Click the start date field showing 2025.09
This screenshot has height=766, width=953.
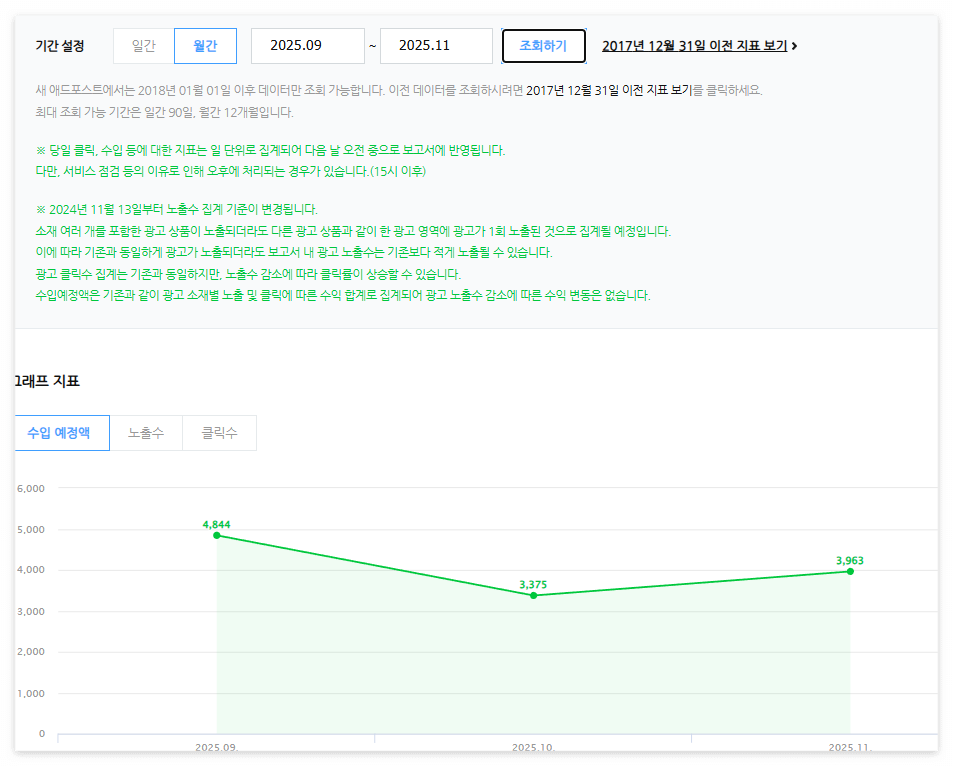[307, 46]
